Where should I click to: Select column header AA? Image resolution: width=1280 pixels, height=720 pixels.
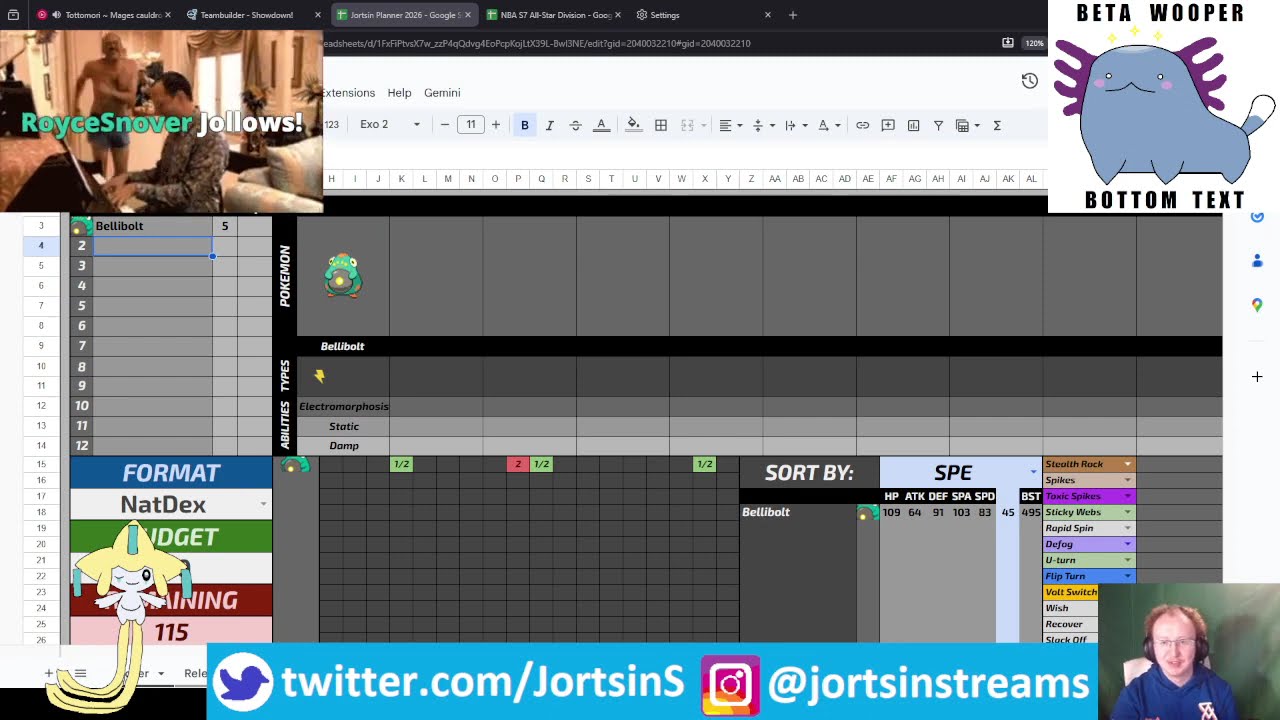[774, 179]
